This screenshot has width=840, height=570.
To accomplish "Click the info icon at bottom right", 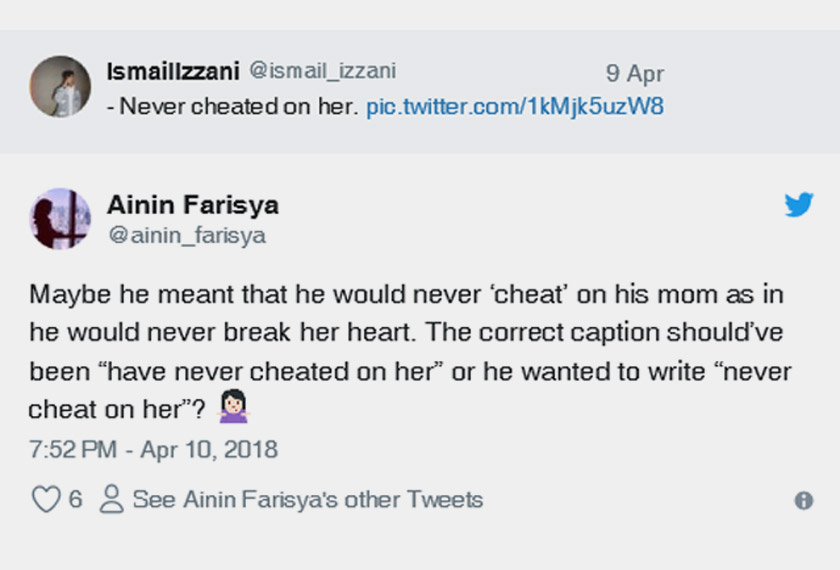I will (803, 500).
